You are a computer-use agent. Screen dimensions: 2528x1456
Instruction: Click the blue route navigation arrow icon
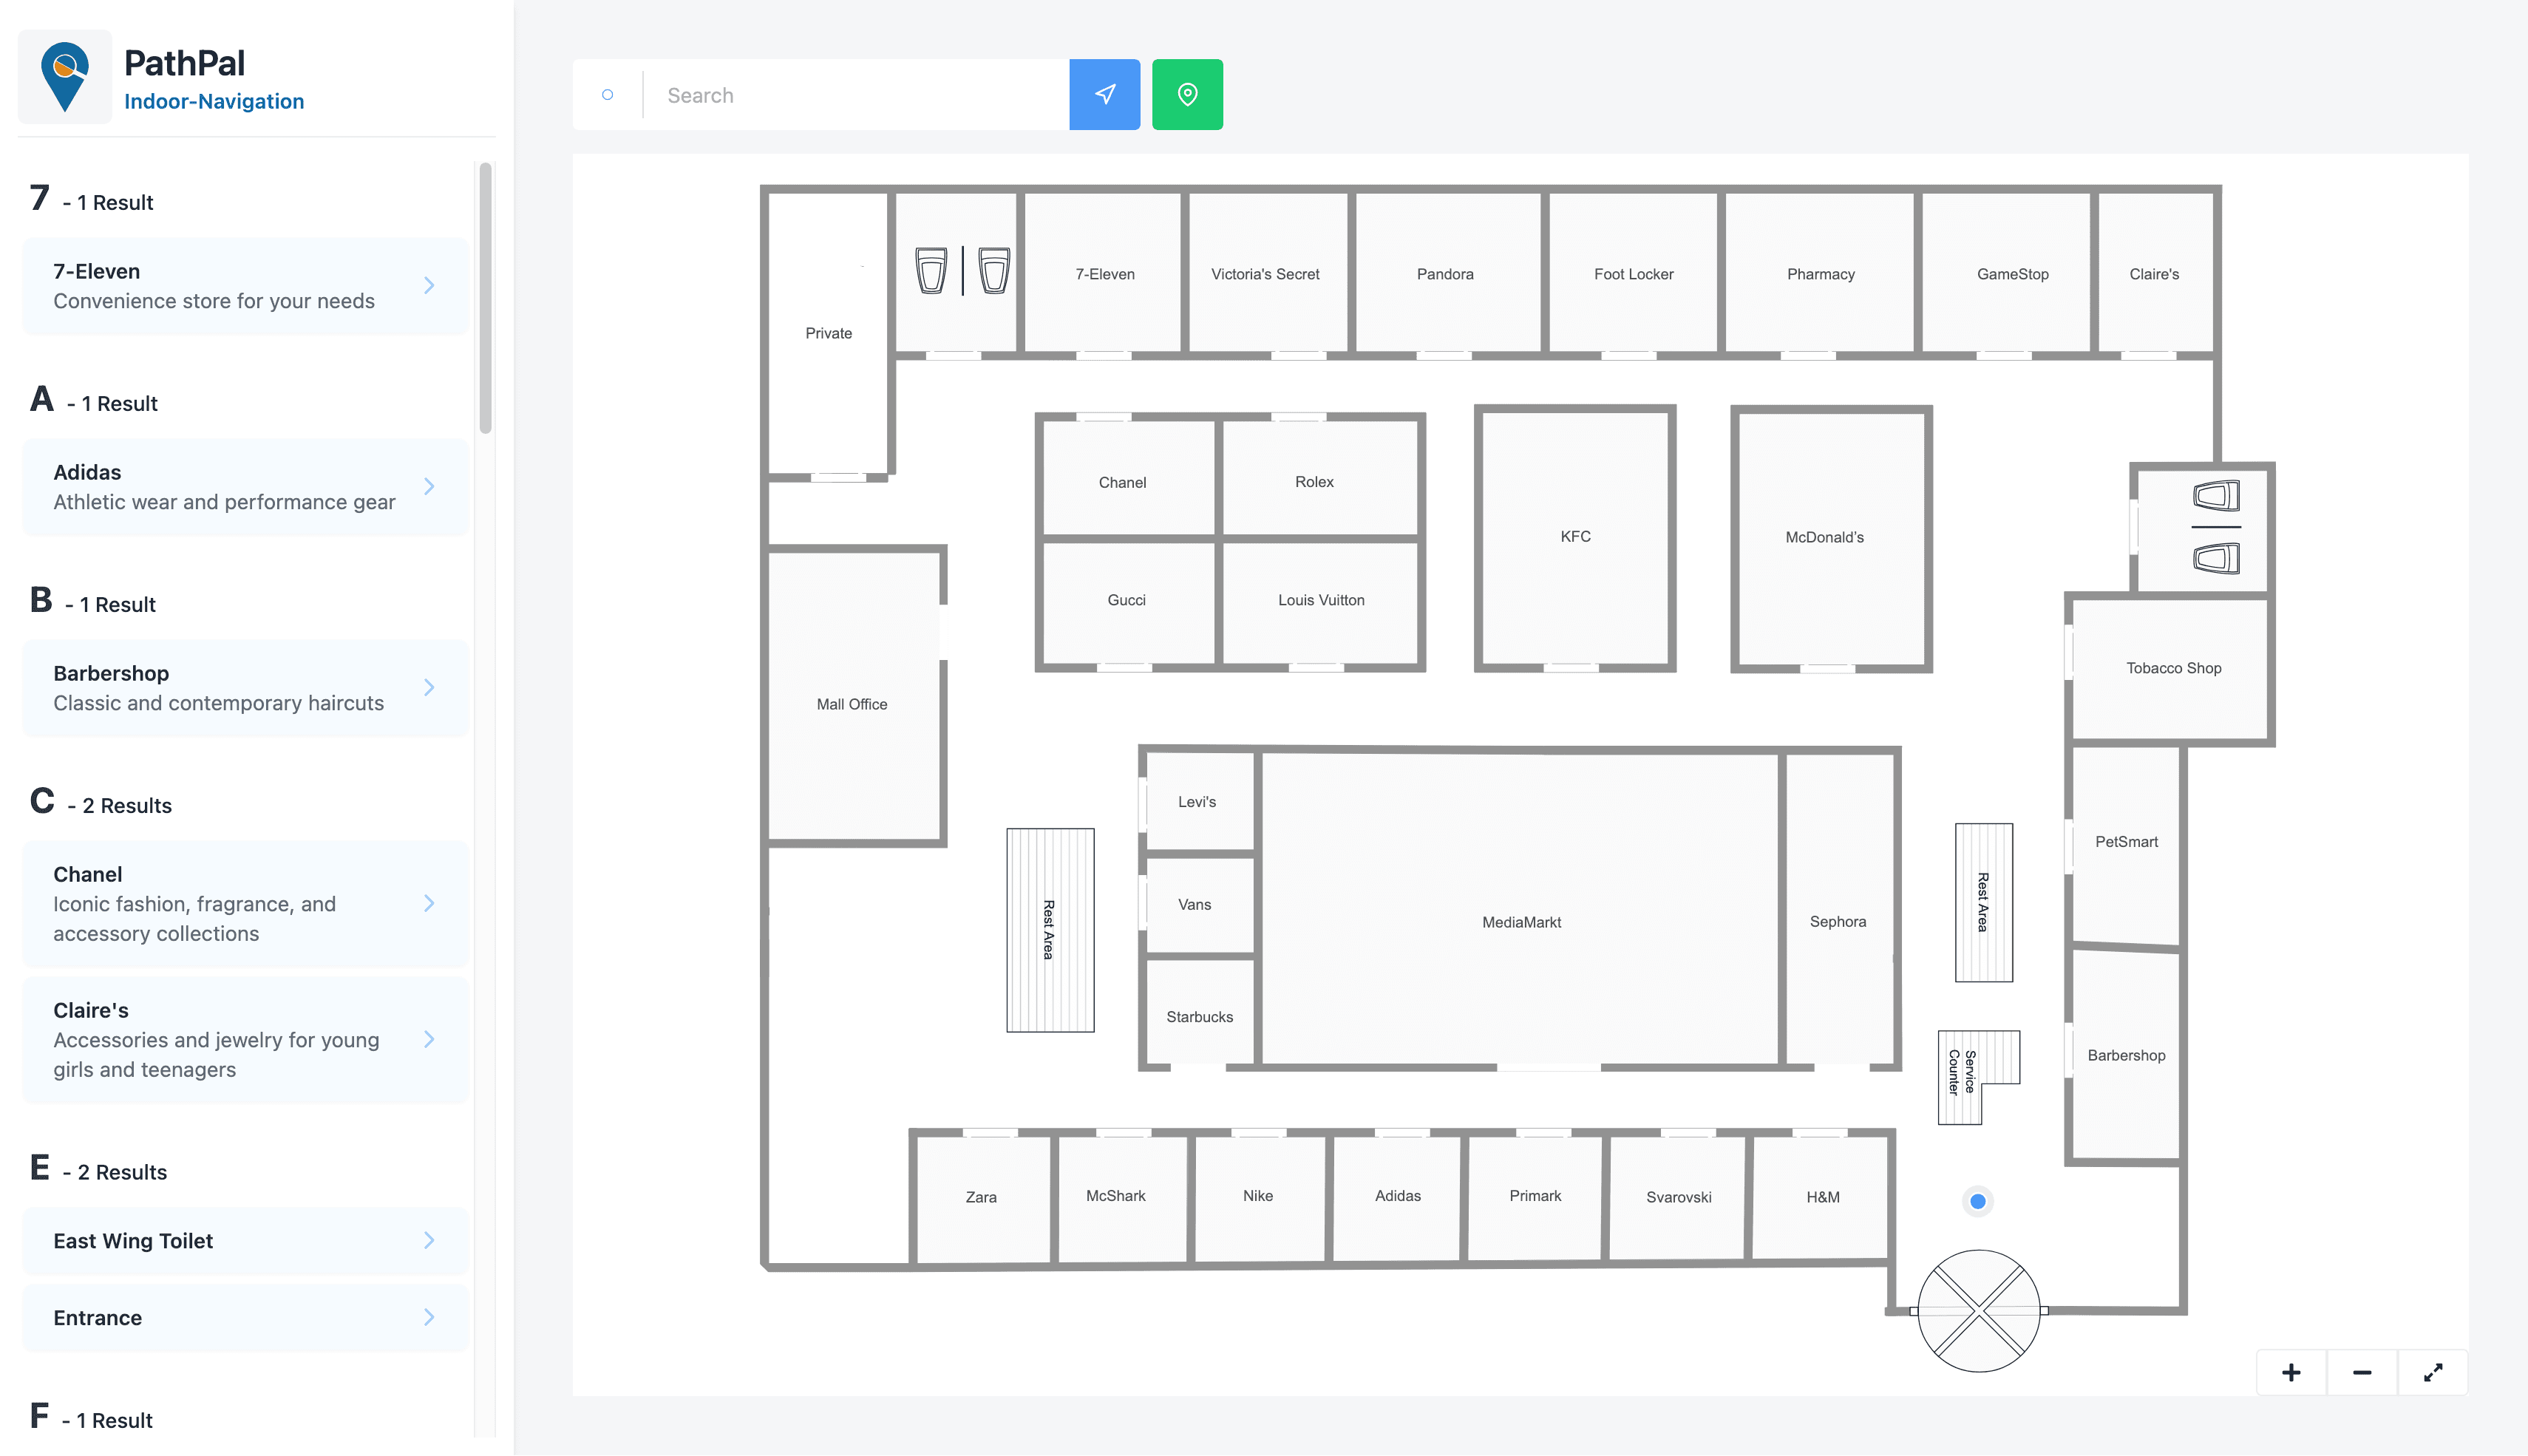[1104, 93]
